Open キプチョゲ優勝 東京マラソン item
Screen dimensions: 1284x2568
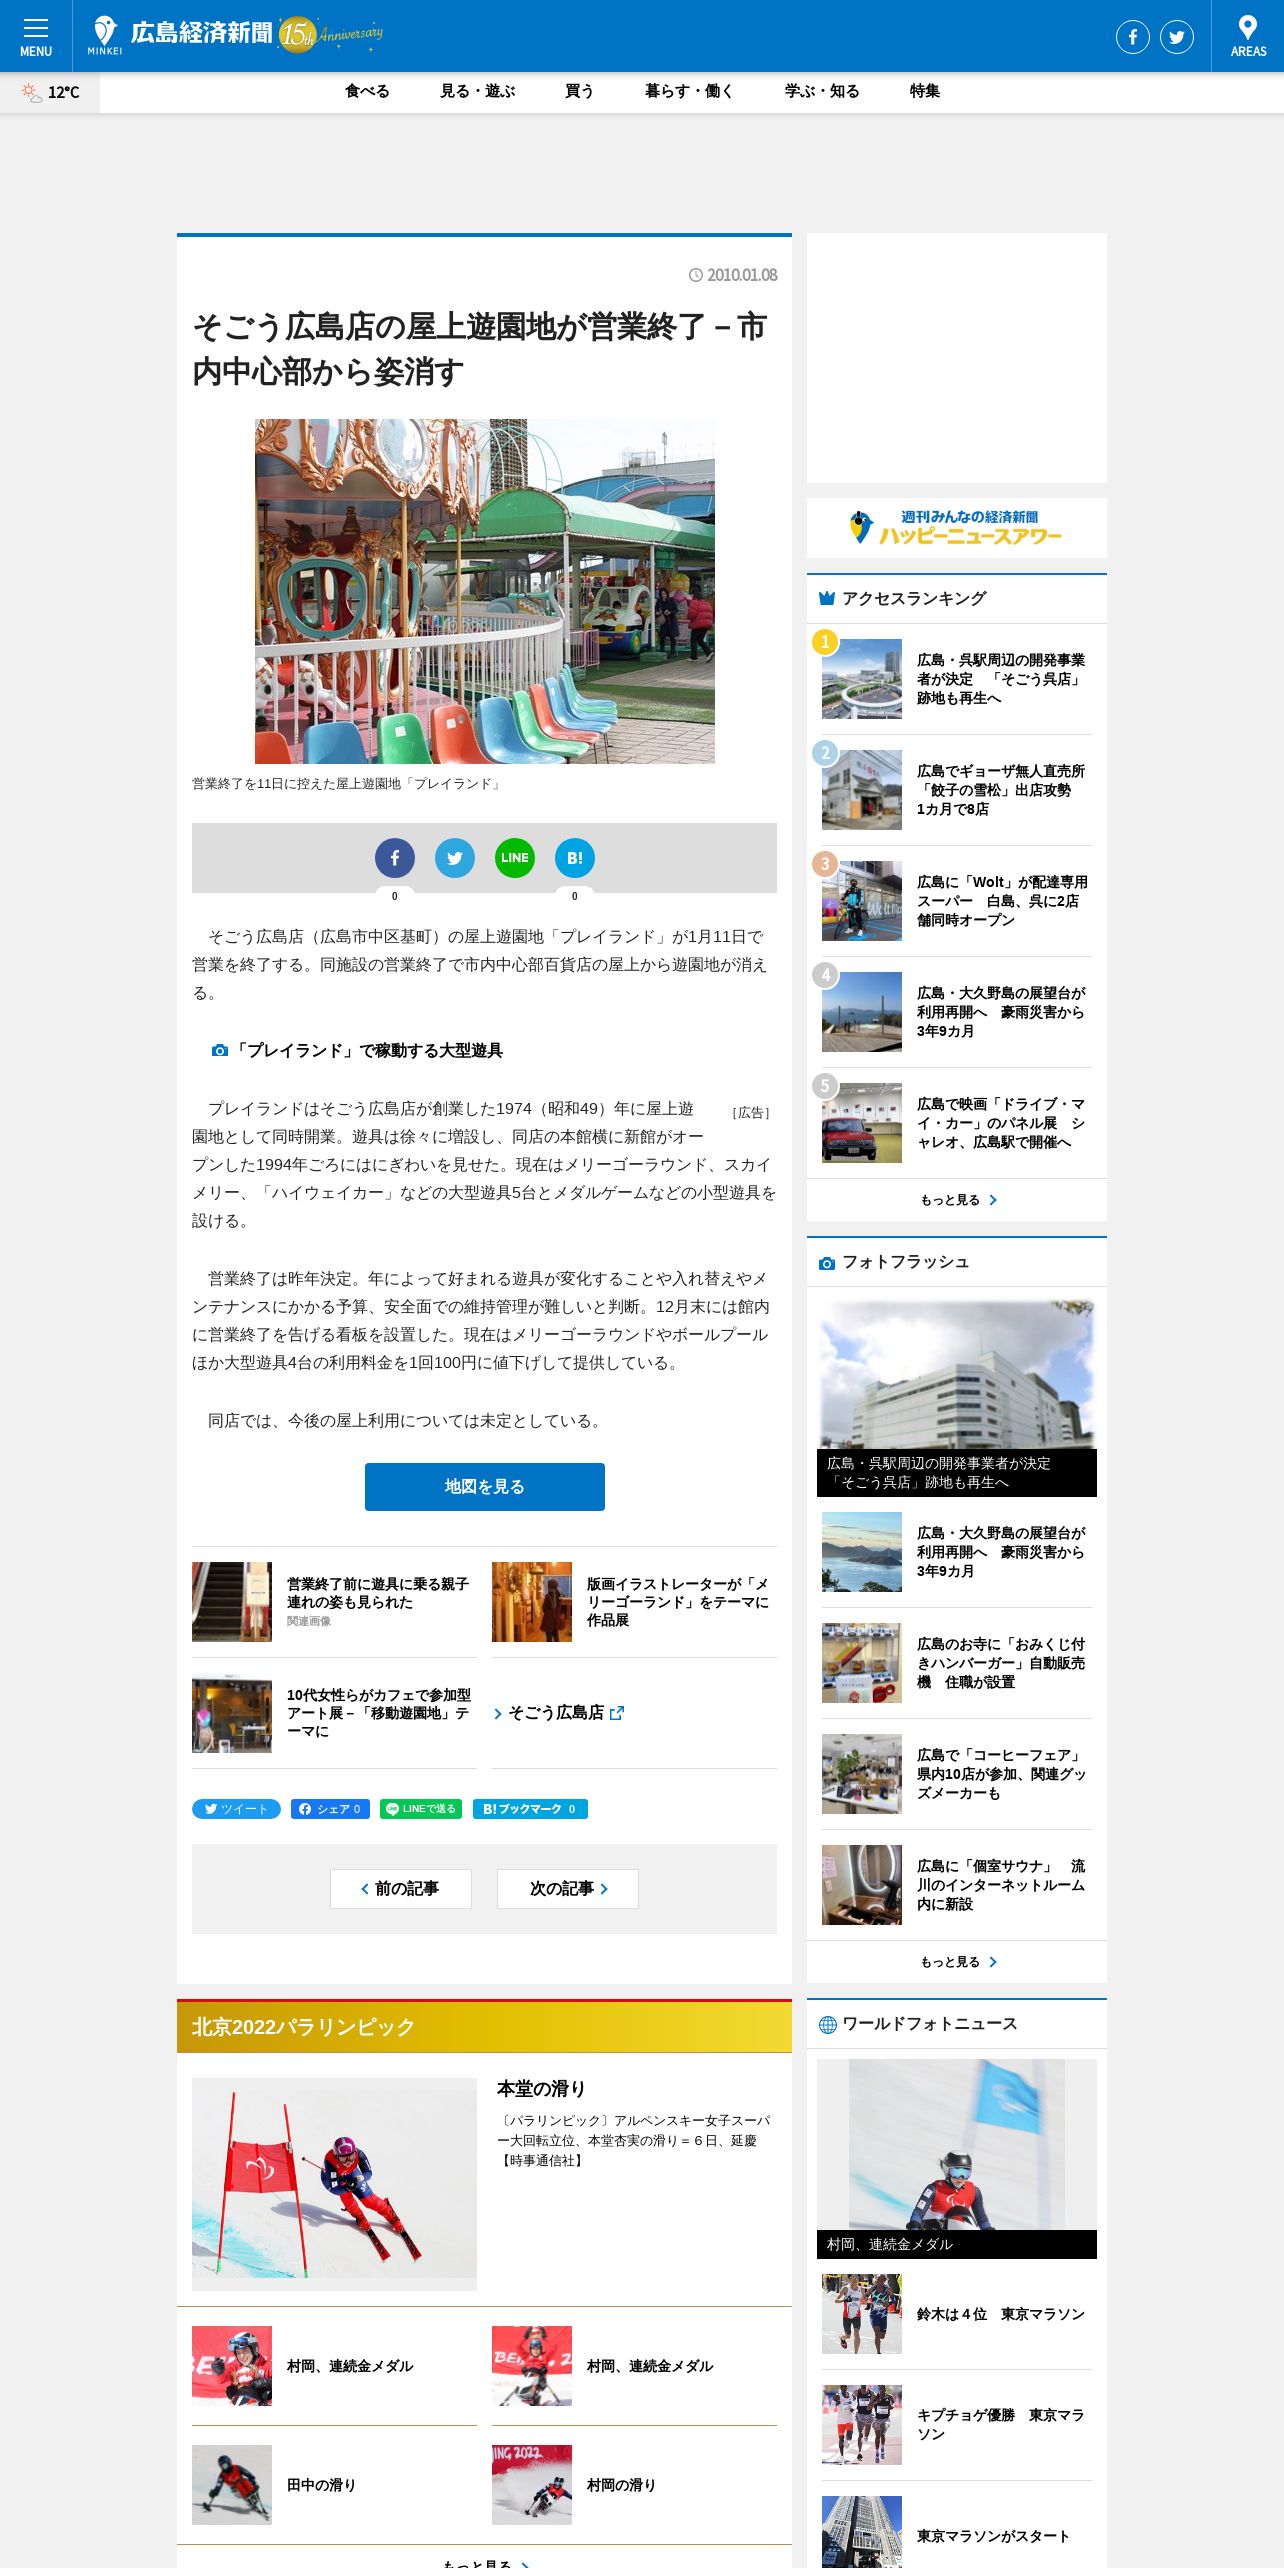tap(957, 2425)
